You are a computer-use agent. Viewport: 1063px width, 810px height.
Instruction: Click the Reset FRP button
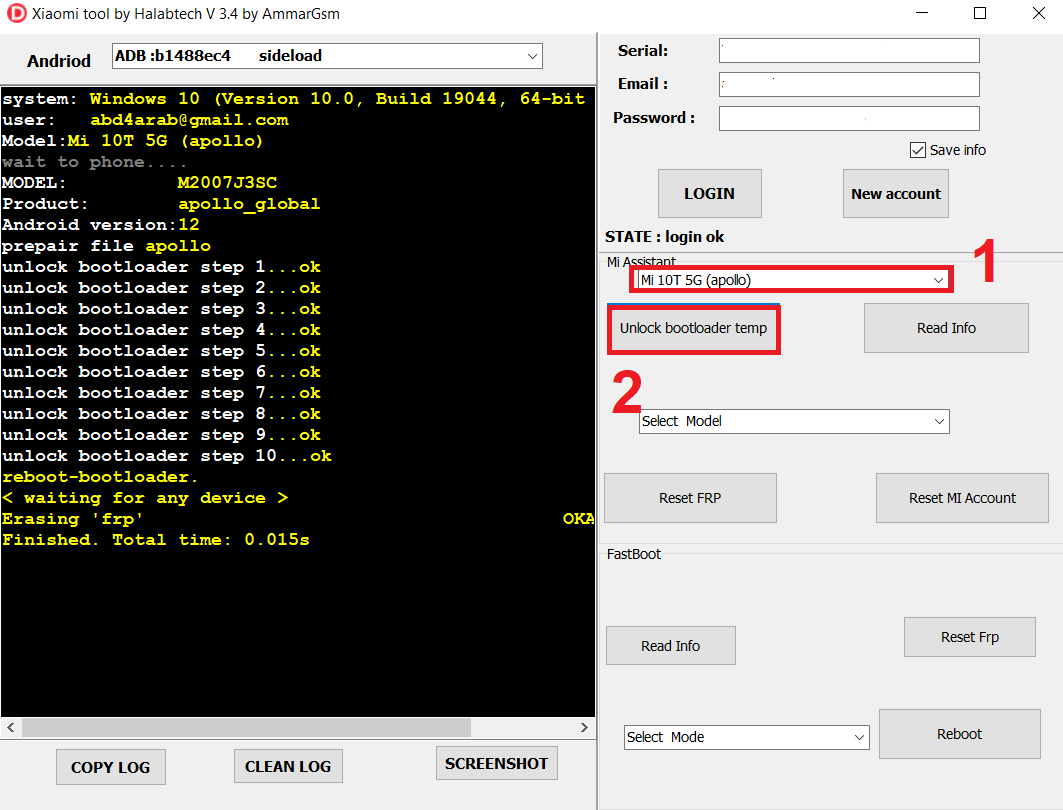[x=690, y=498]
